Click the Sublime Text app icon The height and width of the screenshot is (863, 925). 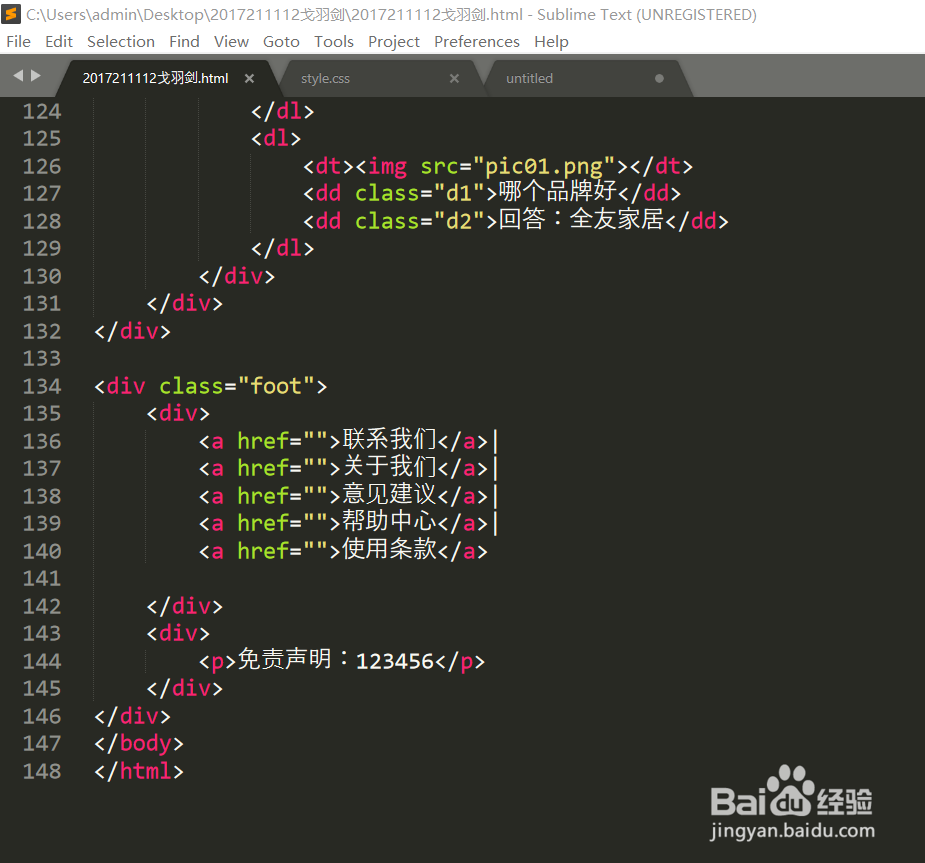[11, 14]
